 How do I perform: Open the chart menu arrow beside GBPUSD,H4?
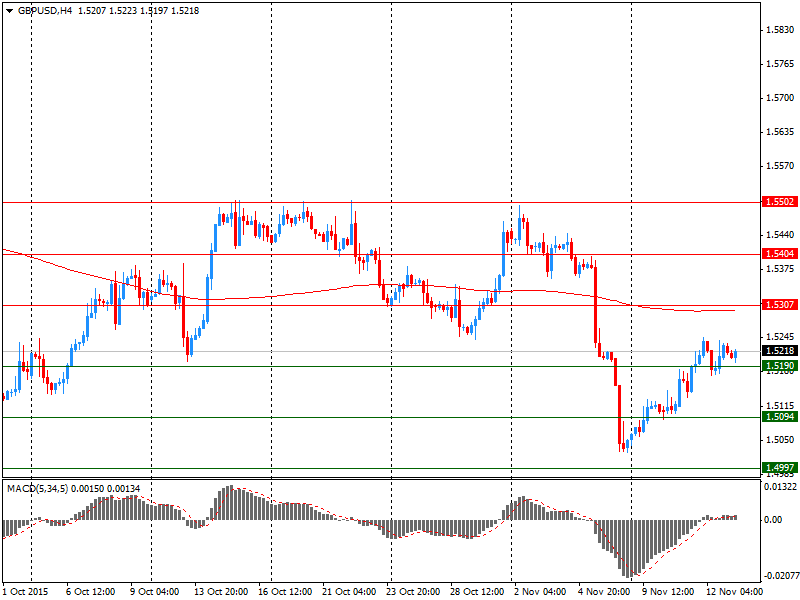(9, 11)
